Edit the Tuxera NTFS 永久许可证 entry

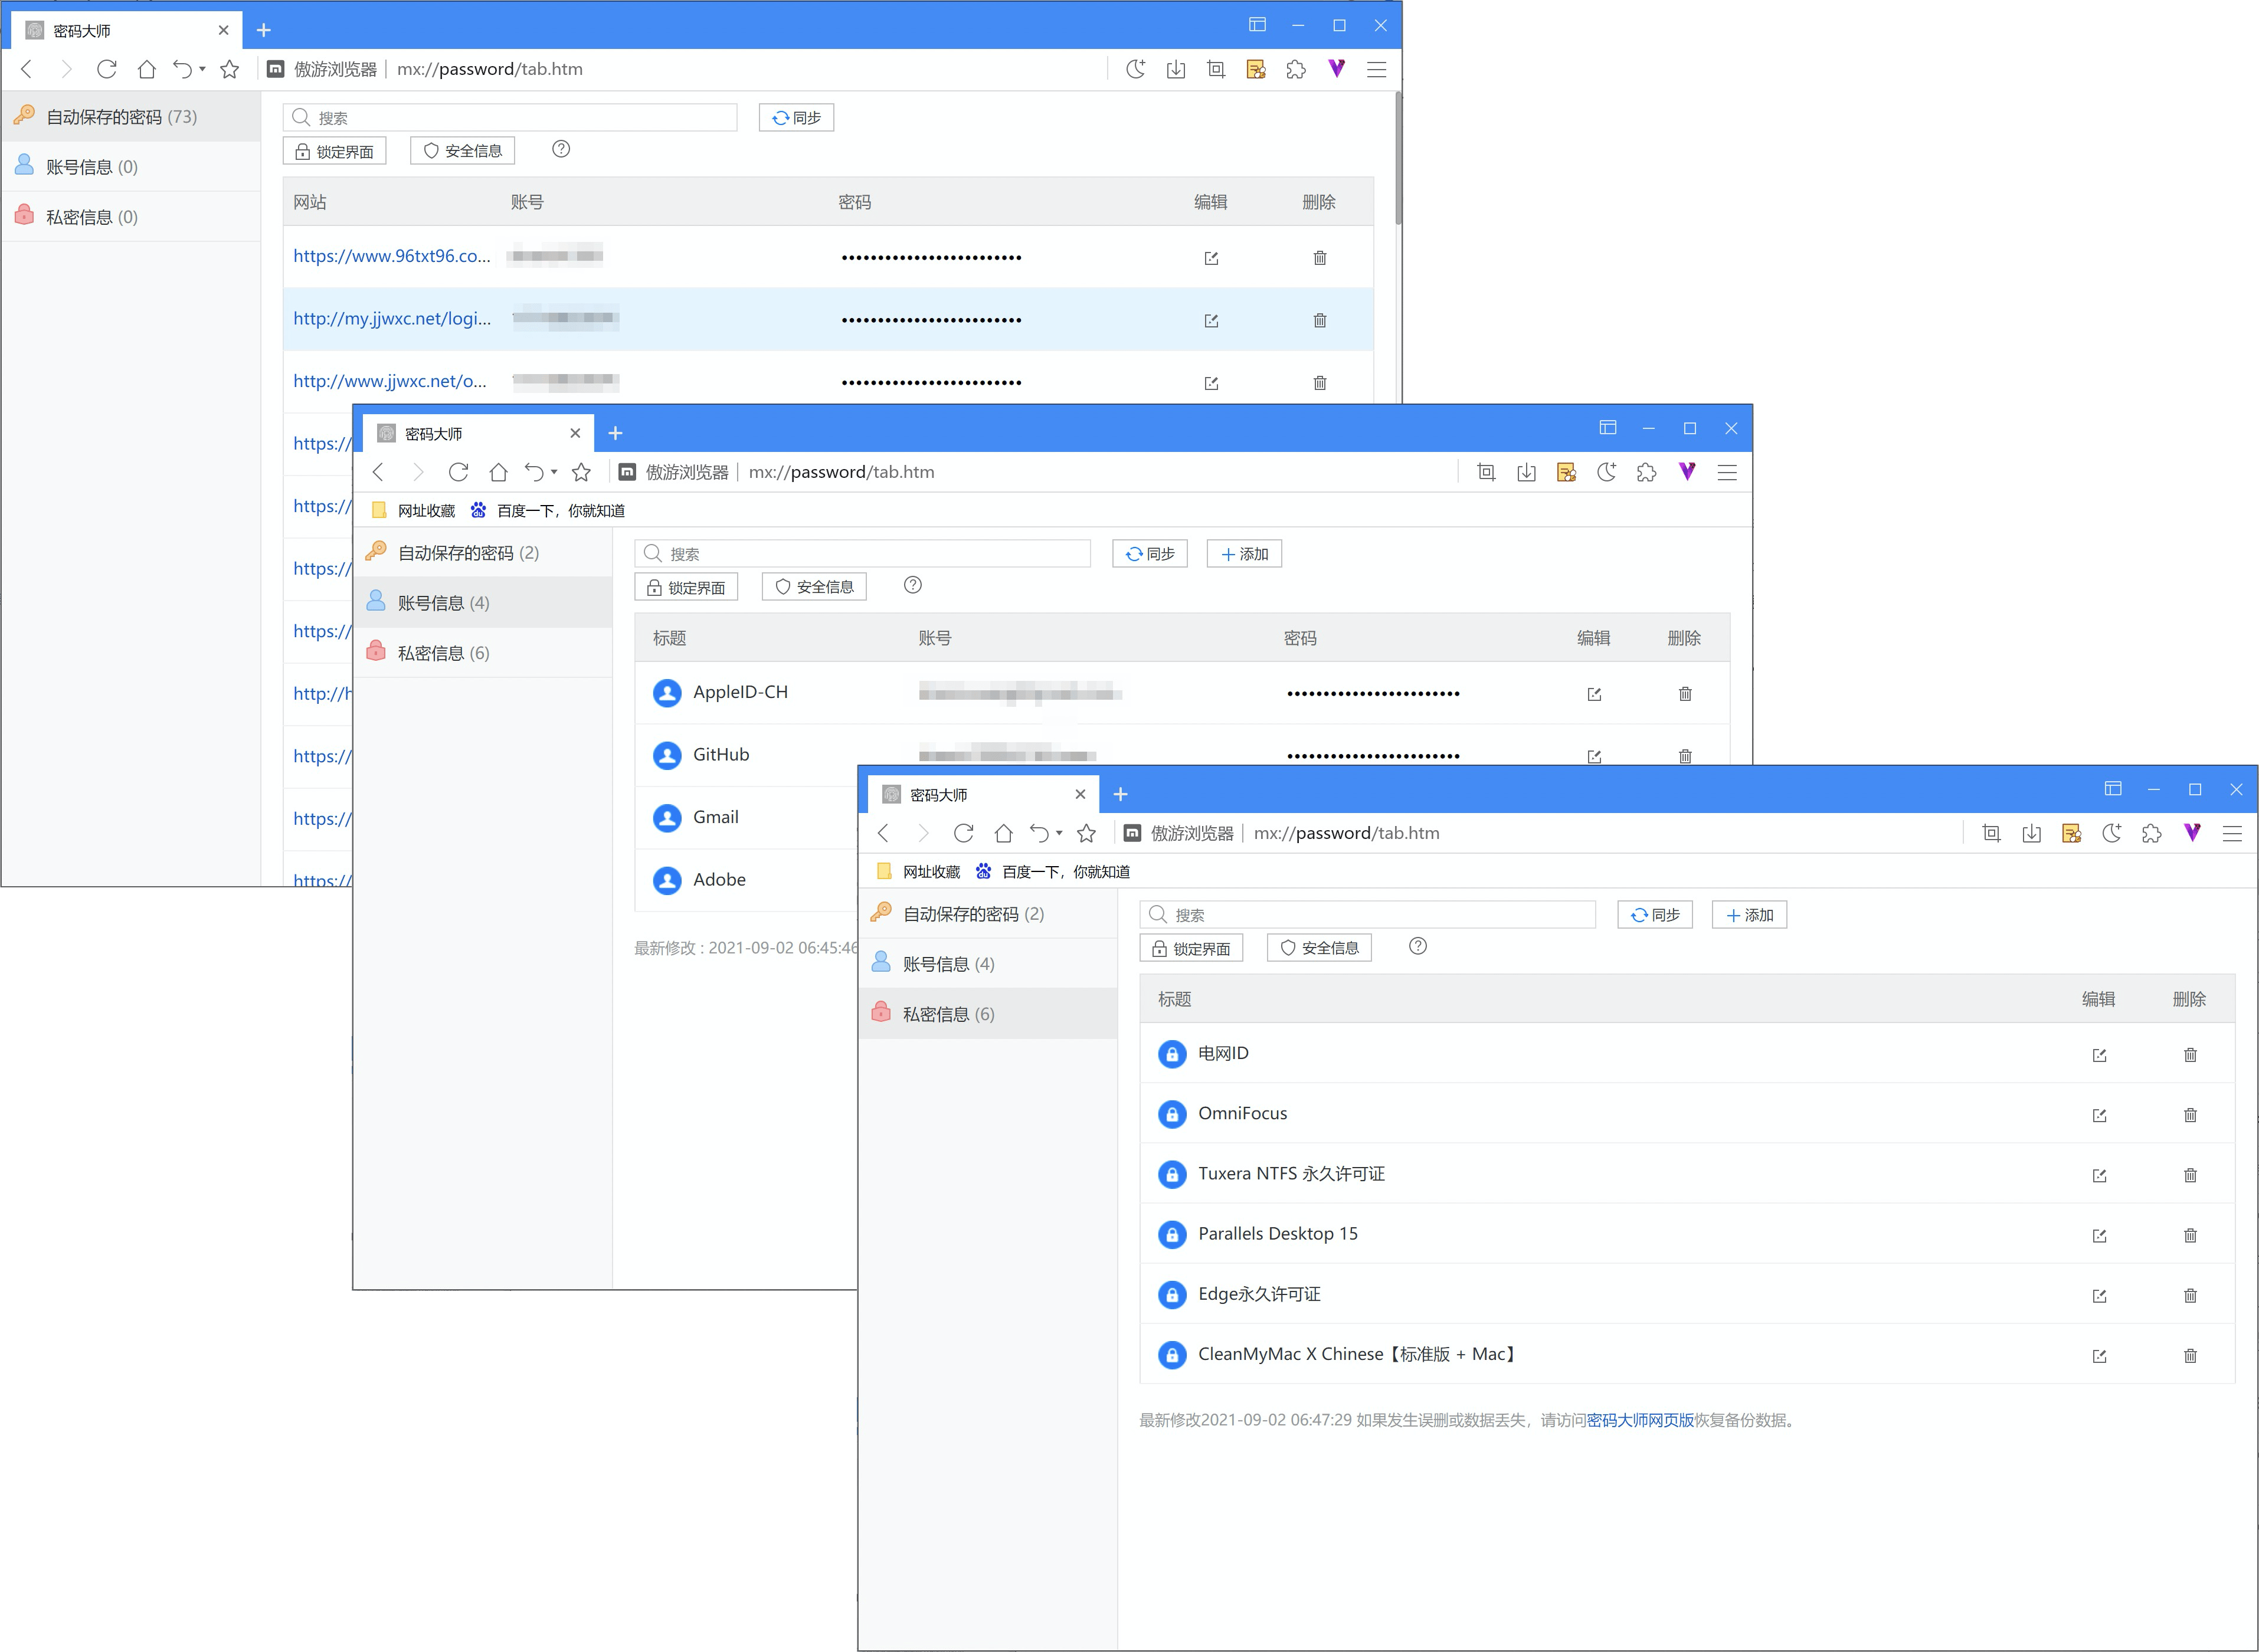tap(2099, 1175)
